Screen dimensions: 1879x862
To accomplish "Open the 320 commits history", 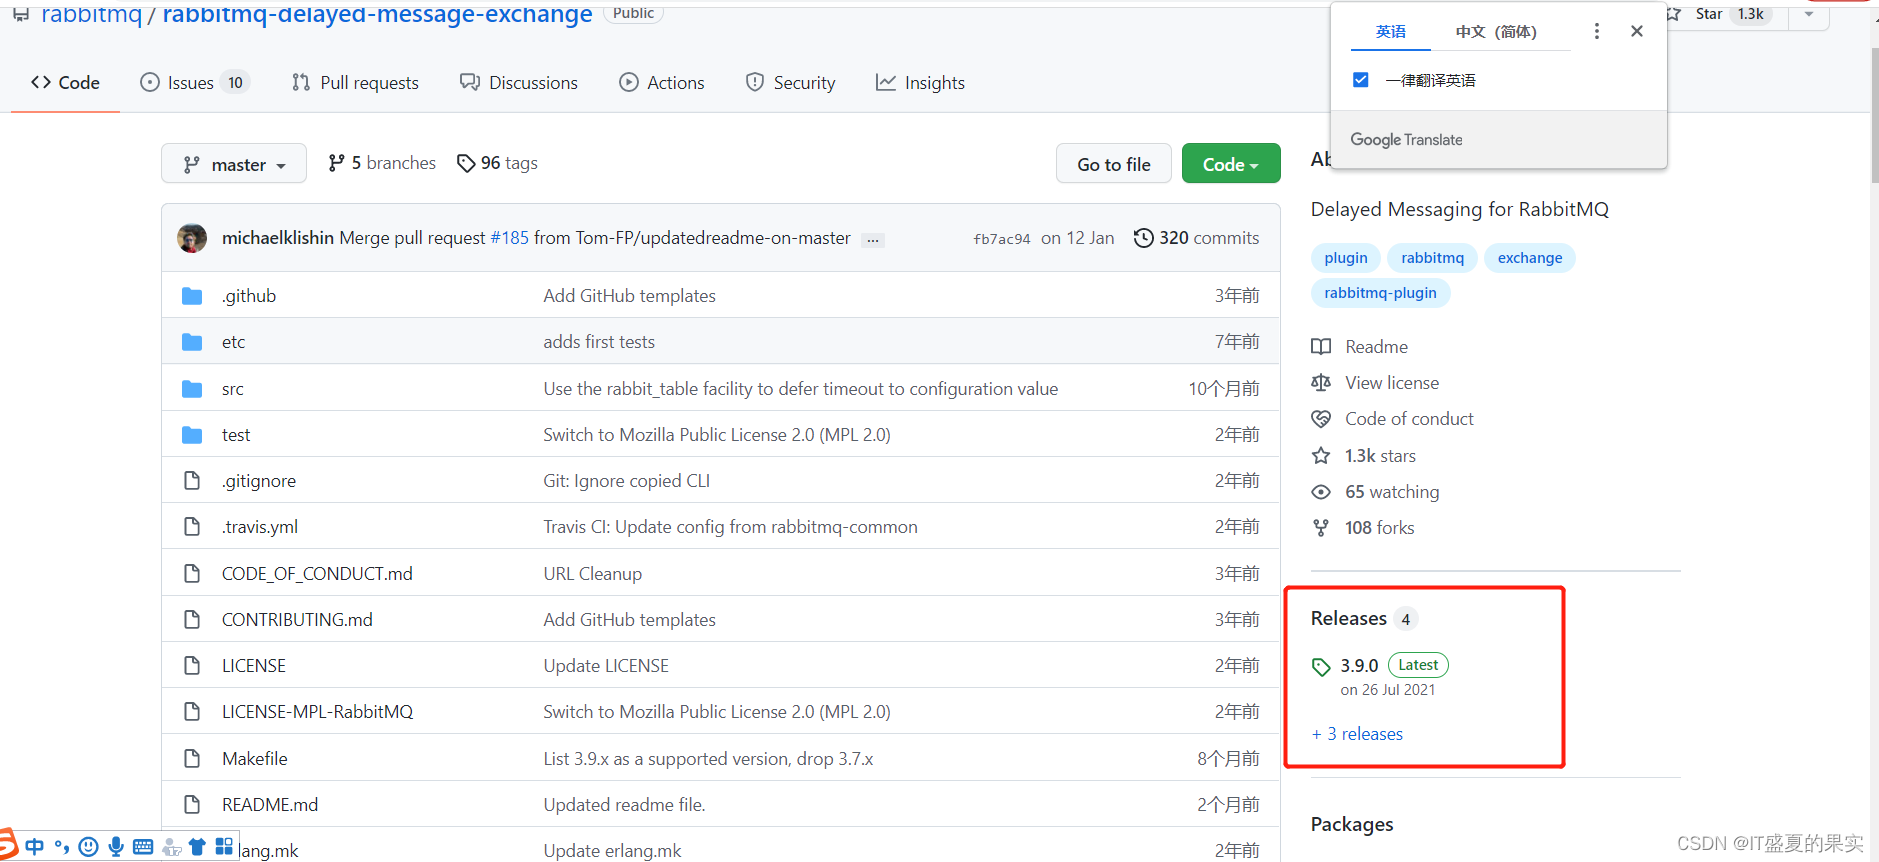I will 1196,238.
